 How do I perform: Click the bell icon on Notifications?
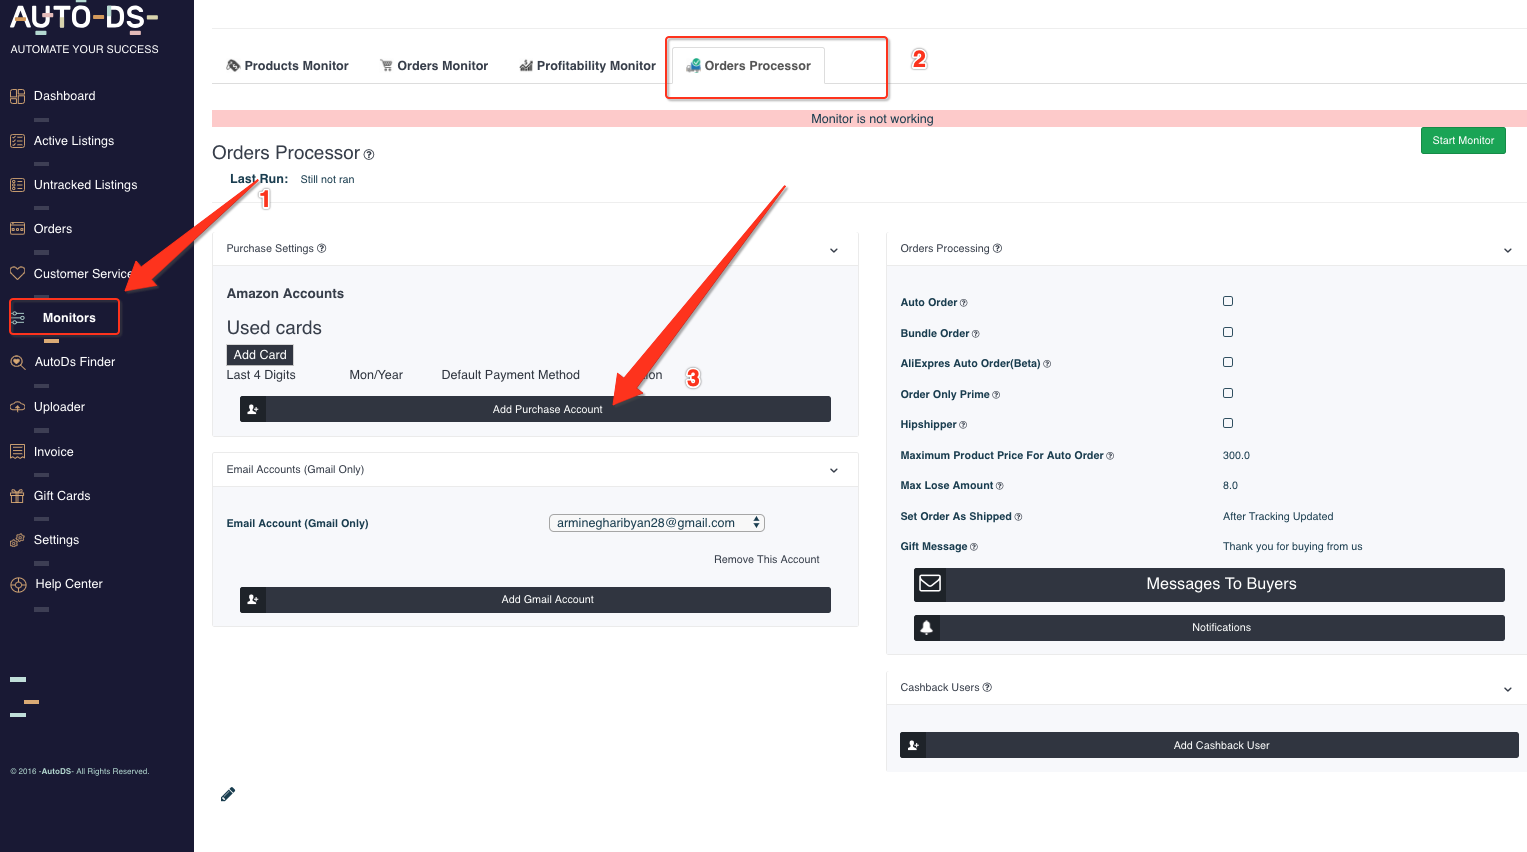tap(927, 628)
